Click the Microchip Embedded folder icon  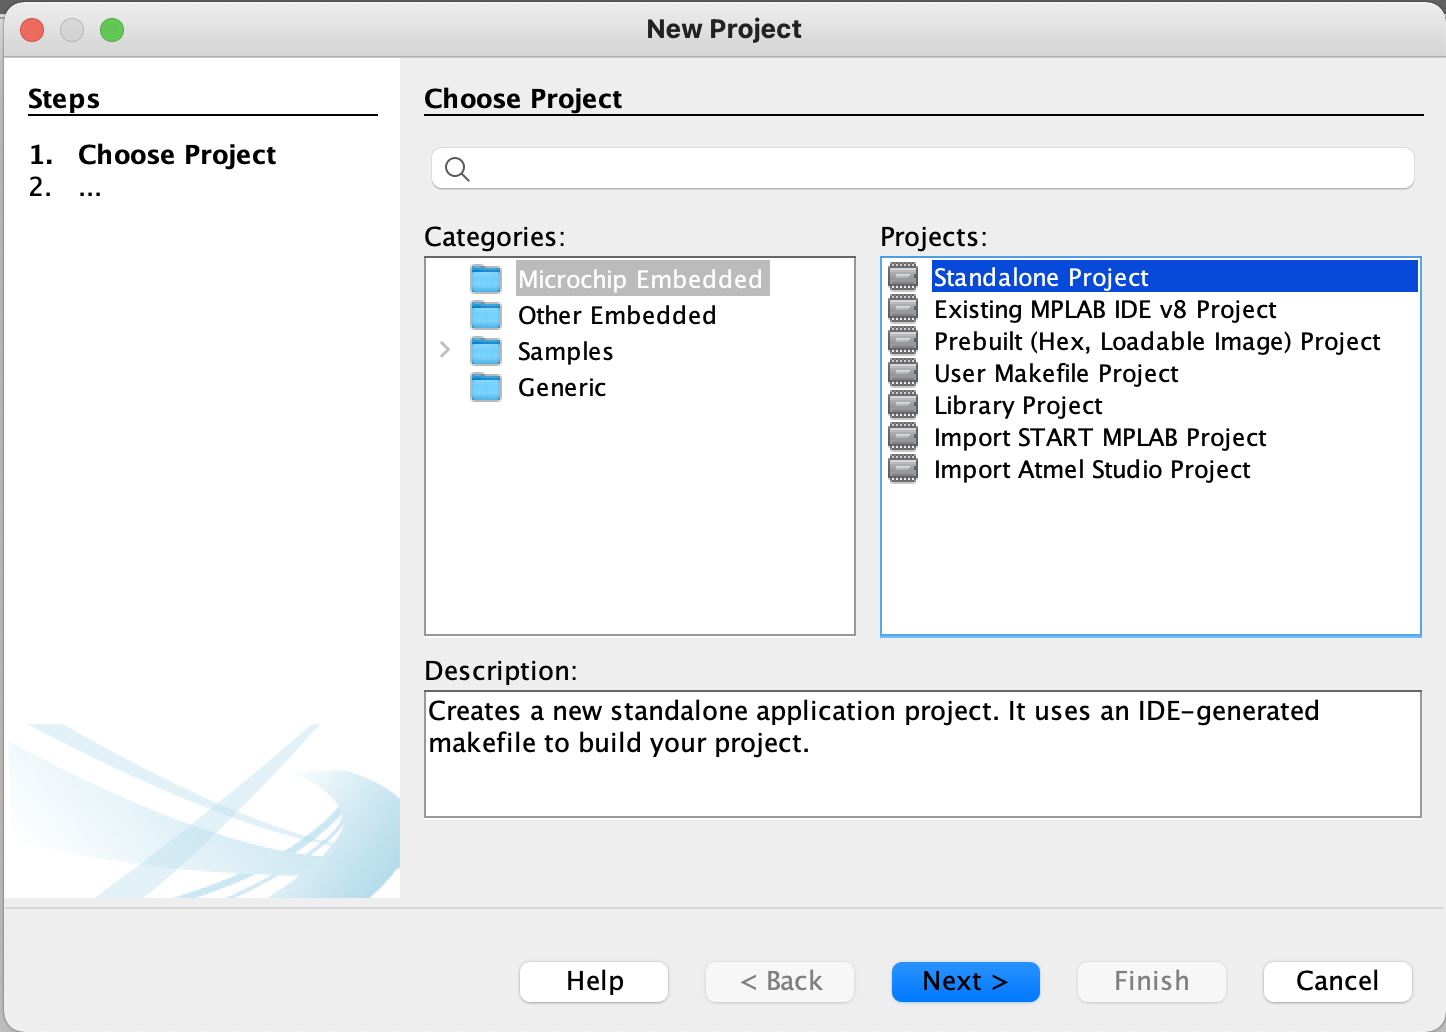click(x=486, y=279)
